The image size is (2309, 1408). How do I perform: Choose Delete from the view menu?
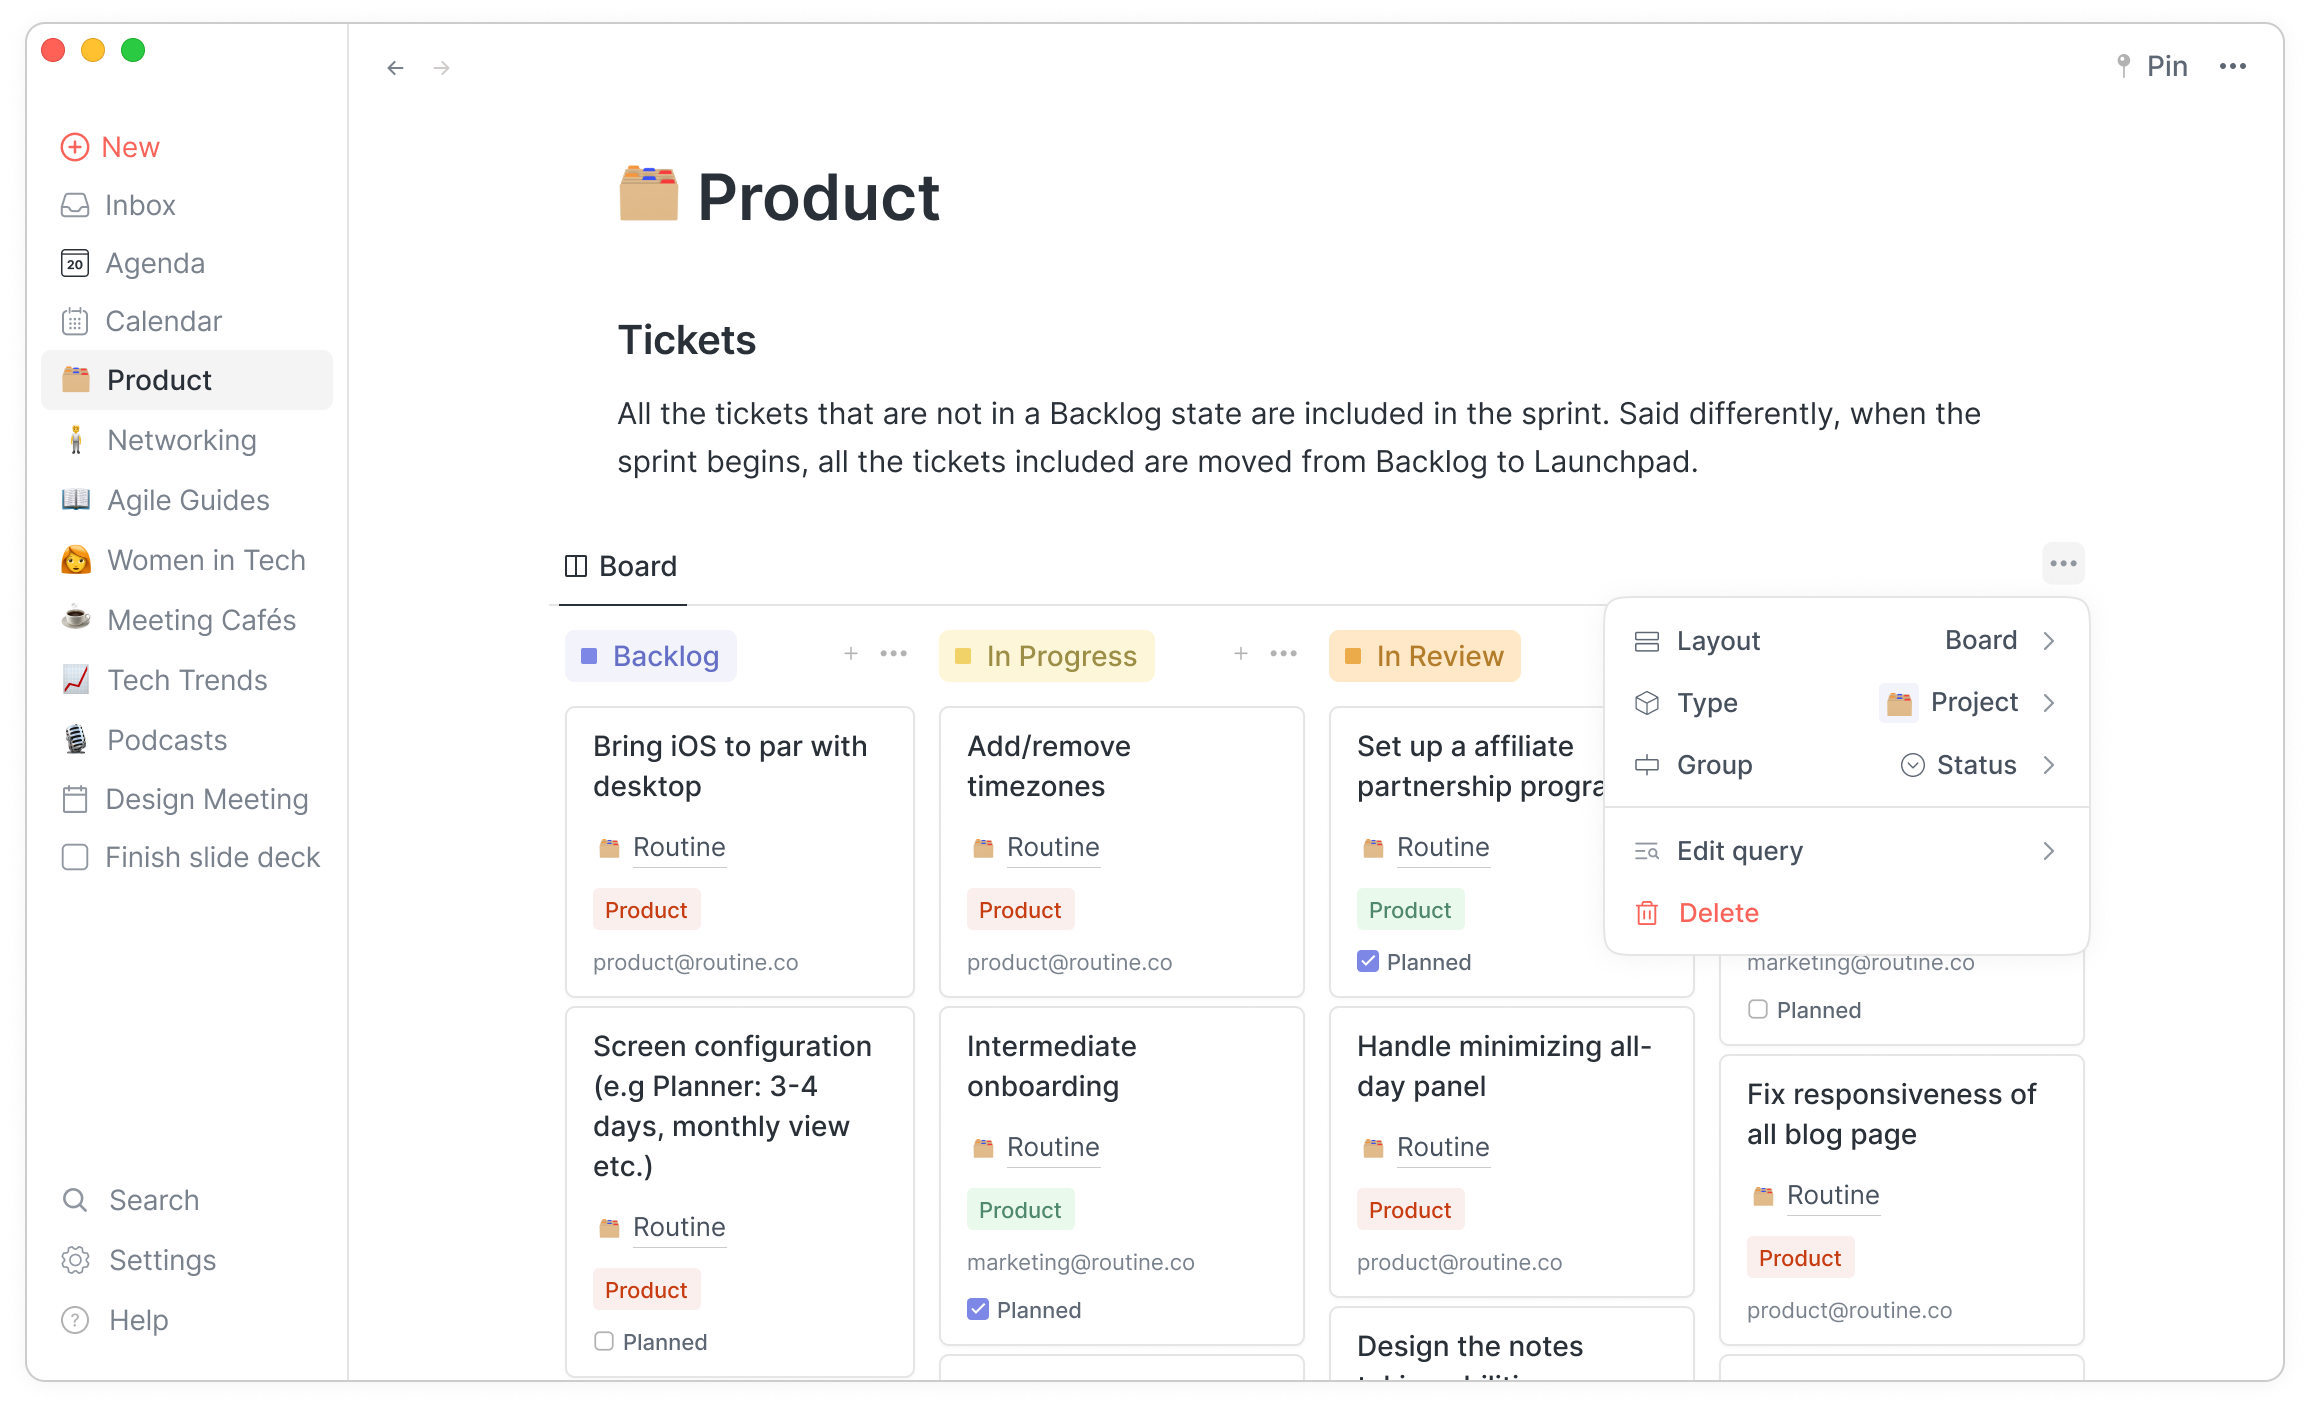coord(1718,913)
